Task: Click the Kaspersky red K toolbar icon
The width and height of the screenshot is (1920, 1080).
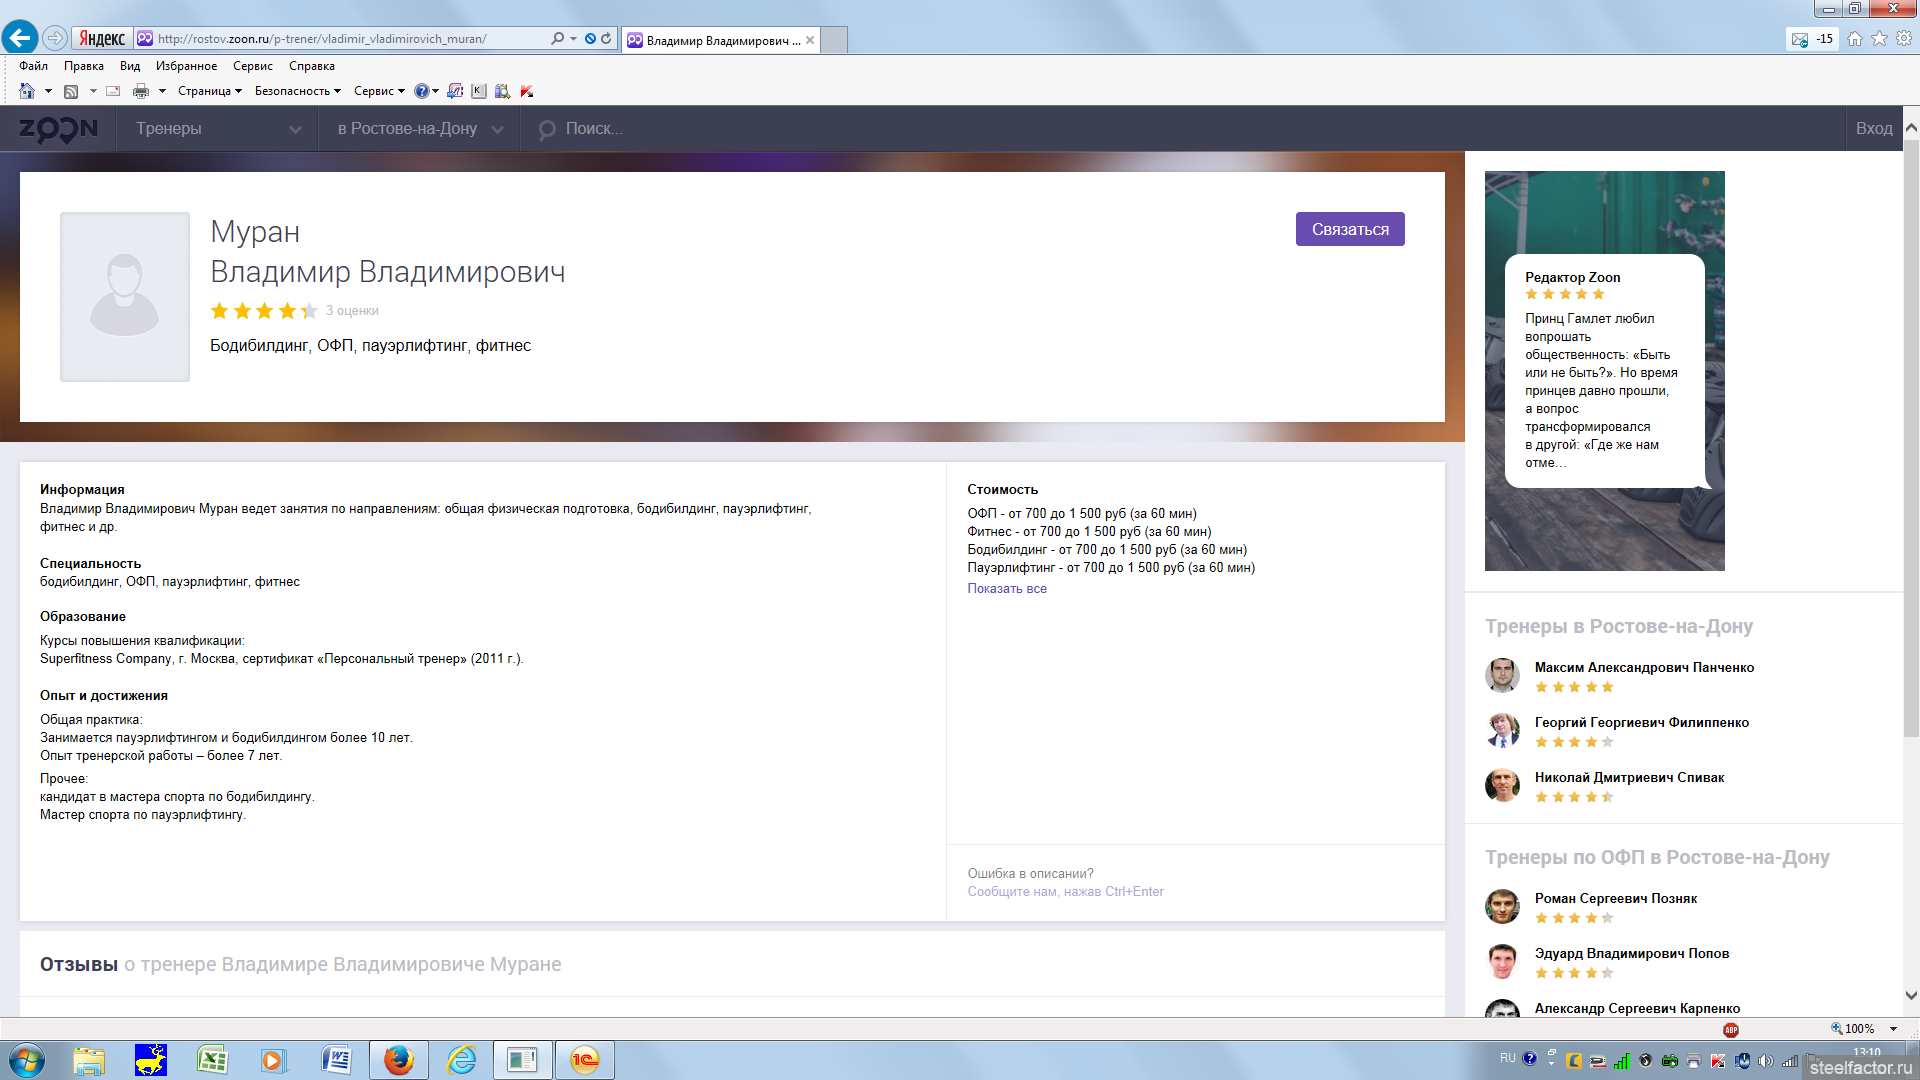Action: [527, 91]
